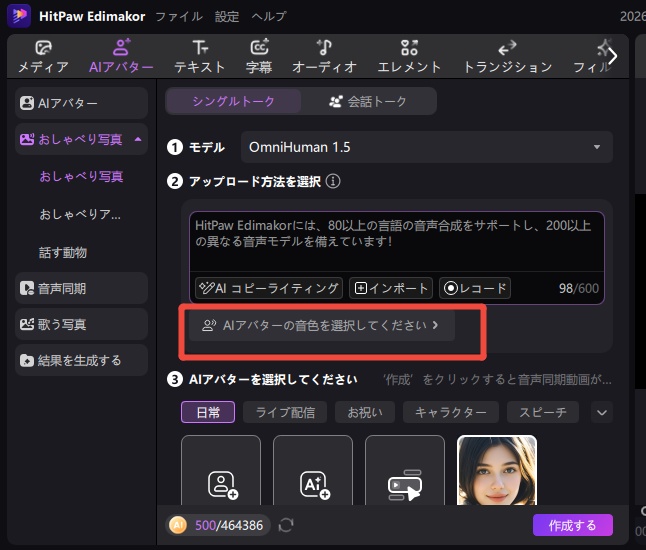
Task: Select AIアバター in the left sidebar
Action: [81, 103]
